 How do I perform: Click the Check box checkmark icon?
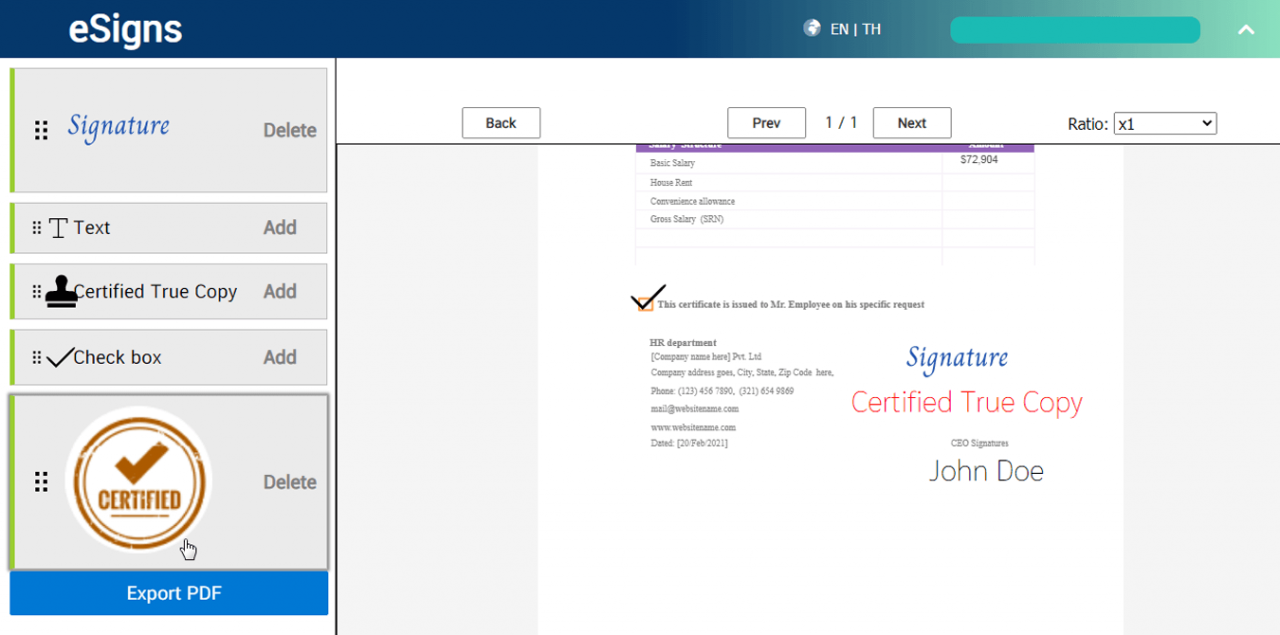click(x=60, y=356)
